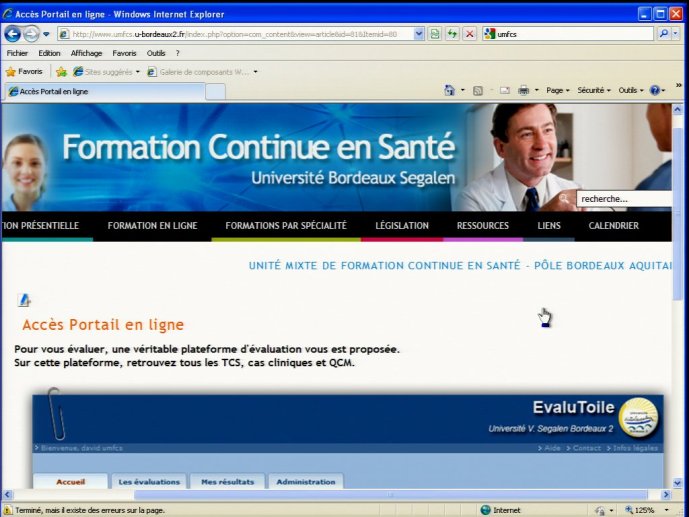Click the Accès Portail en ligne heading
Viewport: 689px width, 517px height.
click(x=103, y=325)
